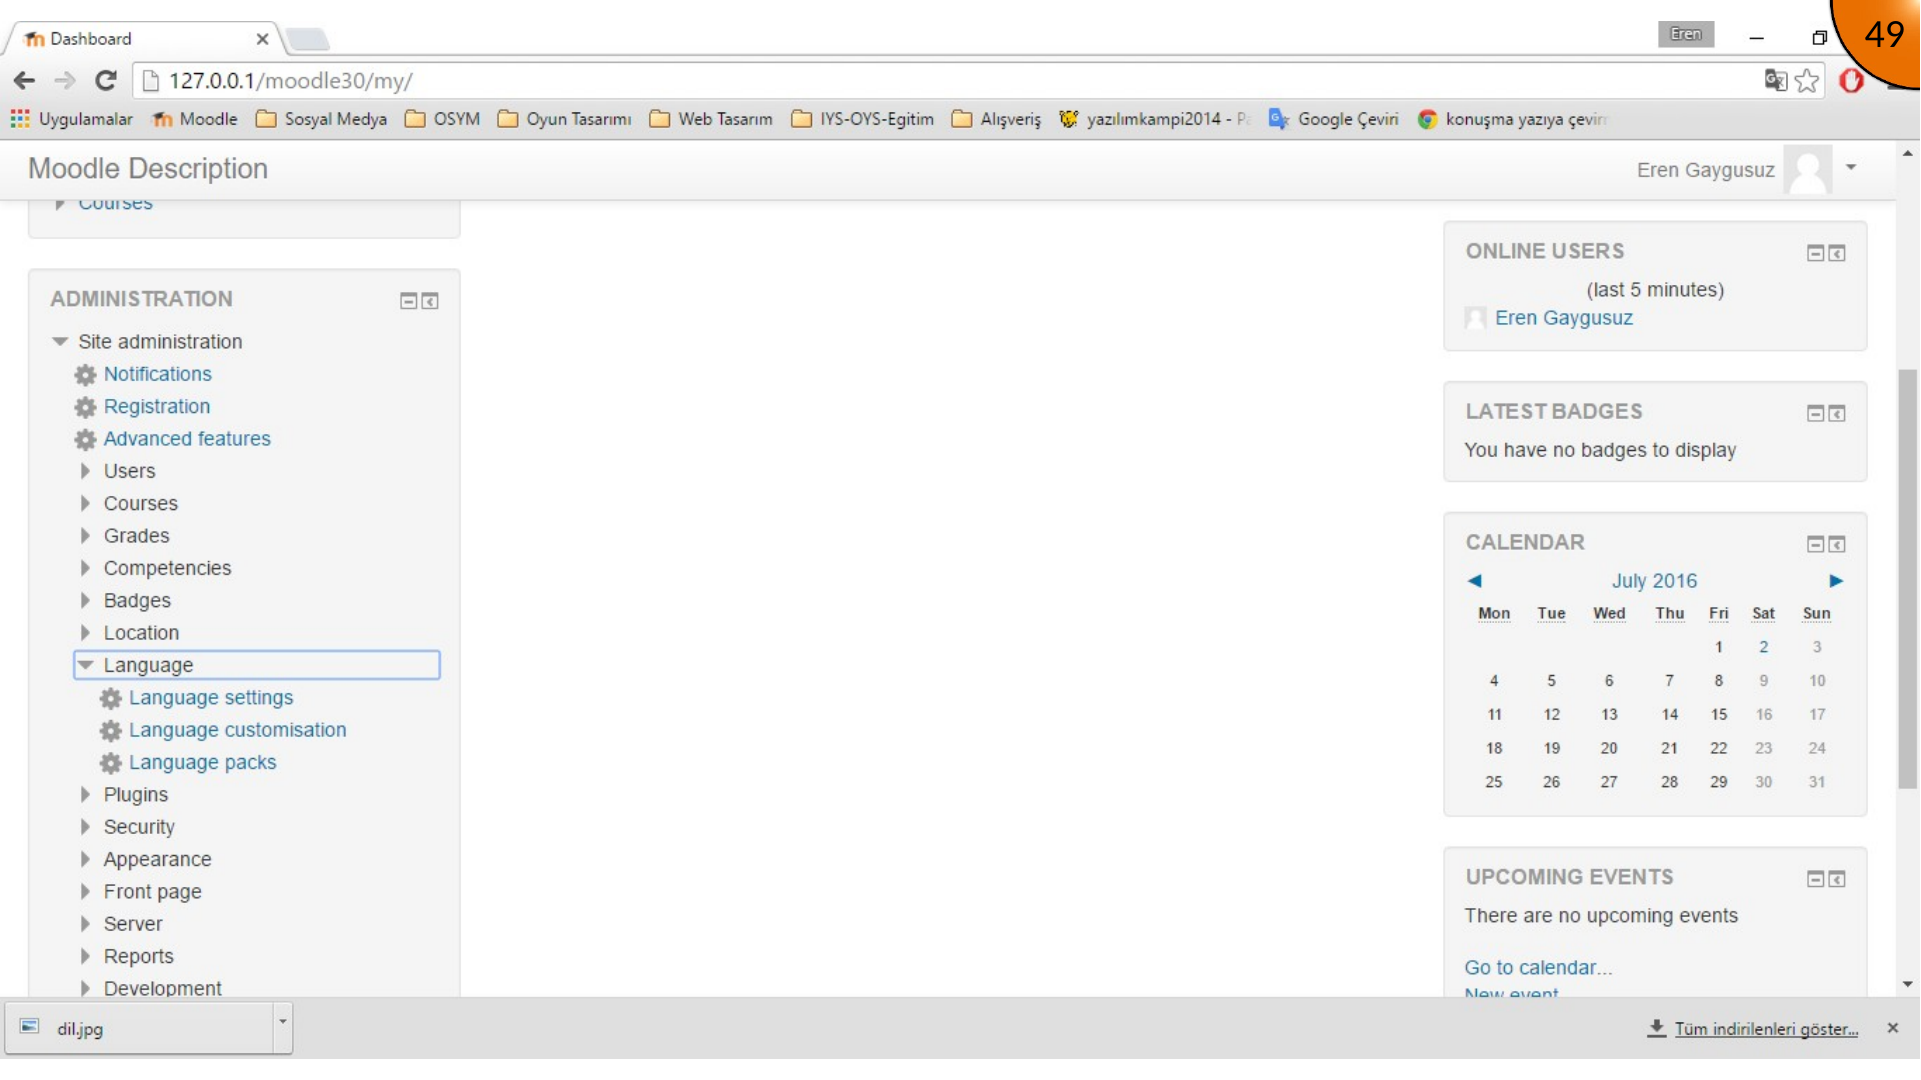This screenshot has height=1080, width=1921.
Task: Expand the Competencies node
Action: [85, 568]
